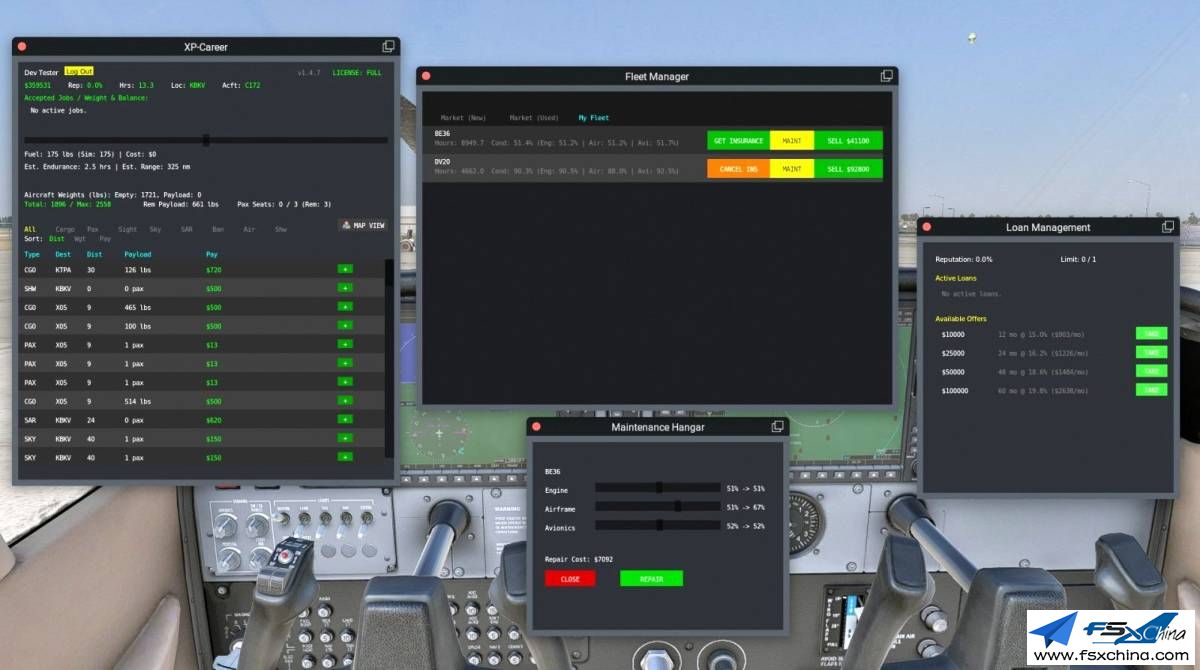
Task: Filter jobs by Shw
Action: pos(281,229)
